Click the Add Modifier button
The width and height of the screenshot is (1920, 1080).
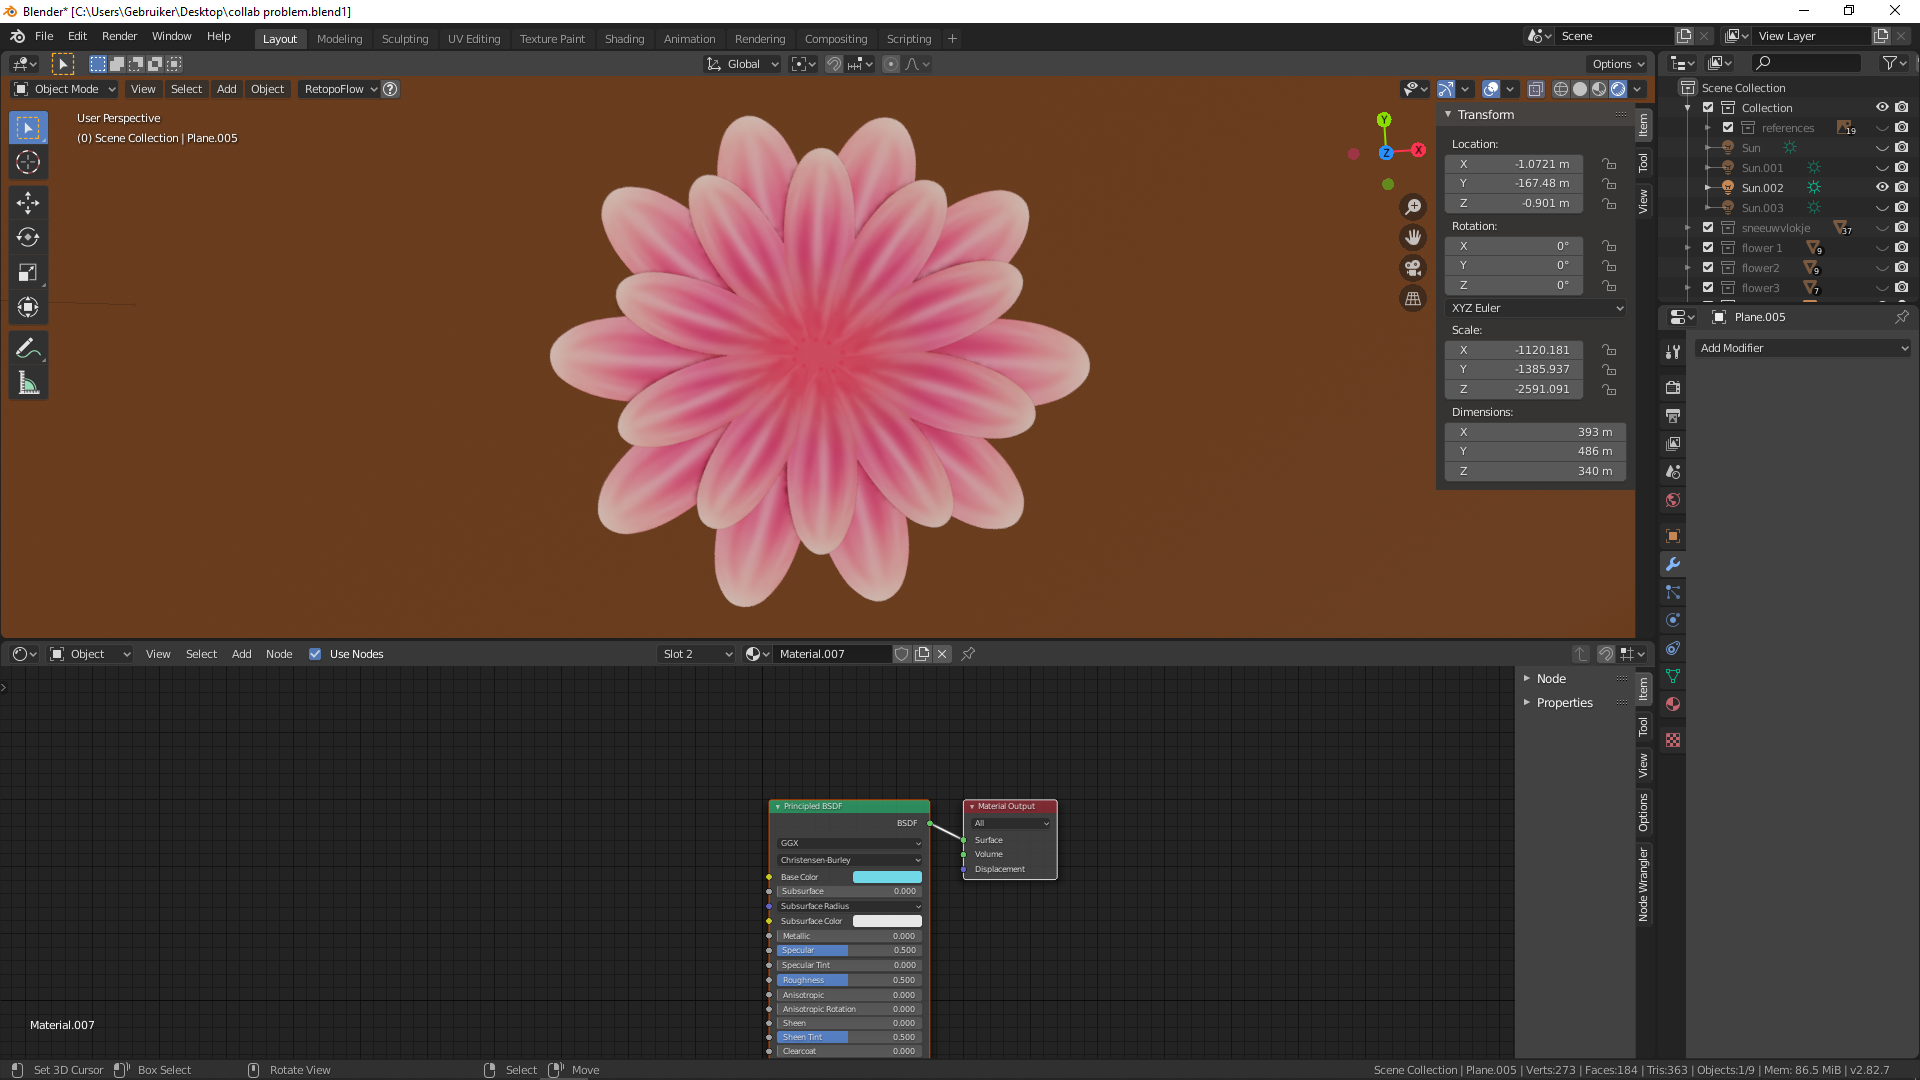1803,348
